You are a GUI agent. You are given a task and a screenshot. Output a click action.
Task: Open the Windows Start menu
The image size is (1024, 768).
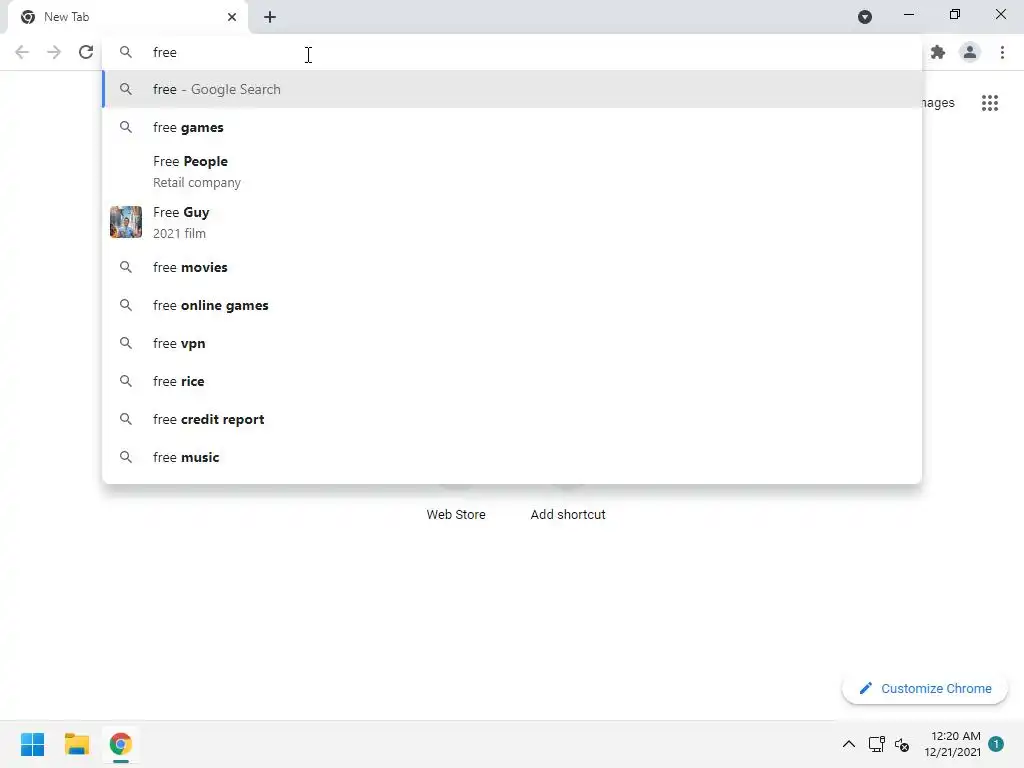[x=33, y=744]
